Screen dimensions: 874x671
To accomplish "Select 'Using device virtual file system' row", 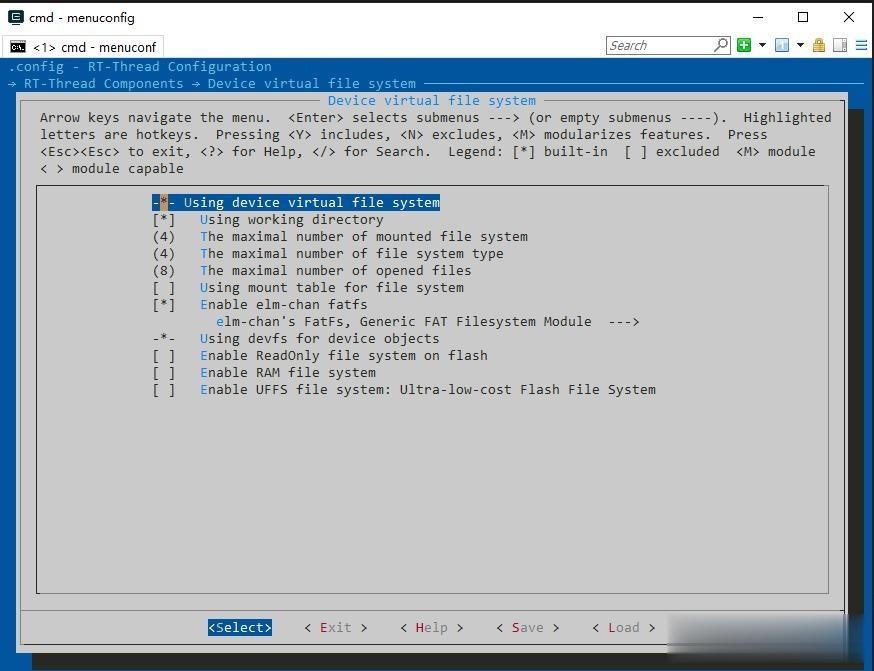I will [x=296, y=202].
